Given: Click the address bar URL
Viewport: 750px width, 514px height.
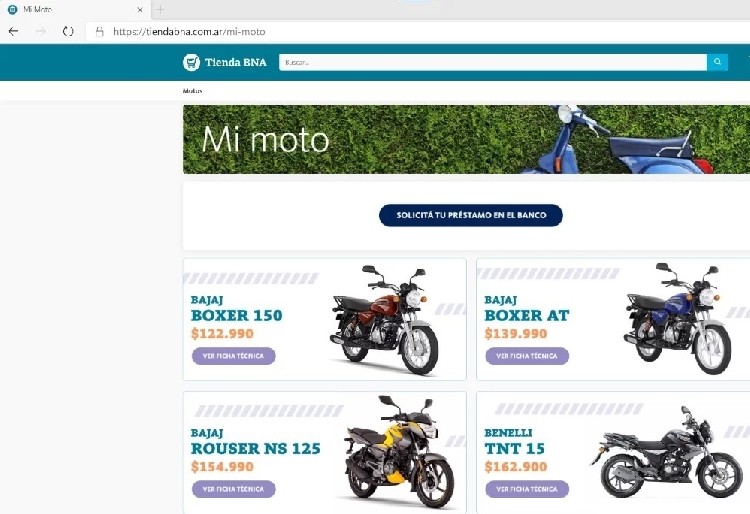Looking at the screenshot, I should tap(189, 32).
